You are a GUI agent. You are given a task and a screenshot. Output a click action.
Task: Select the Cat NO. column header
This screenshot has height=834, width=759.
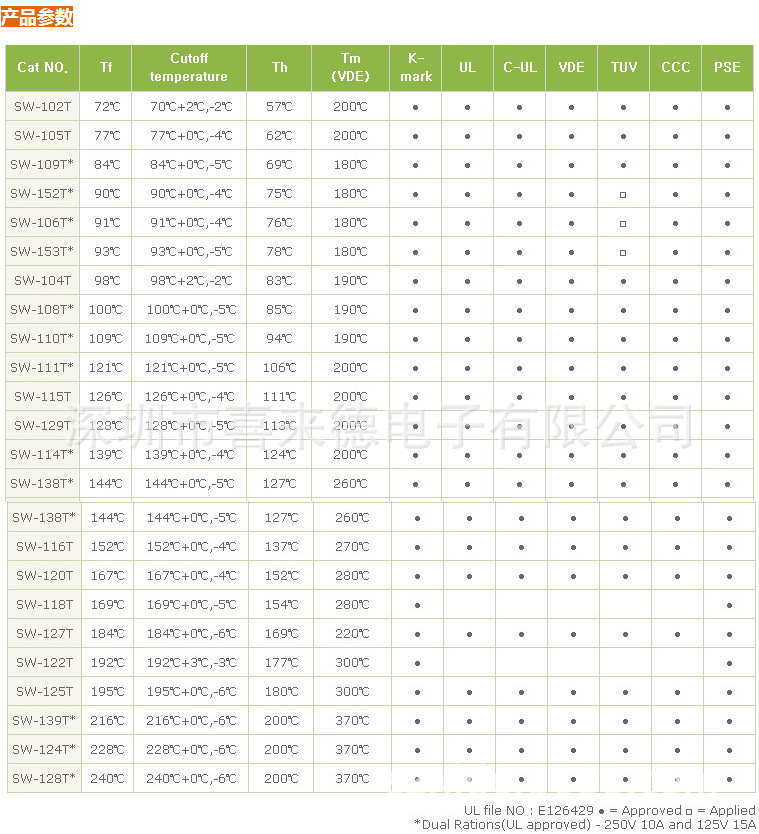[x=43, y=67]
